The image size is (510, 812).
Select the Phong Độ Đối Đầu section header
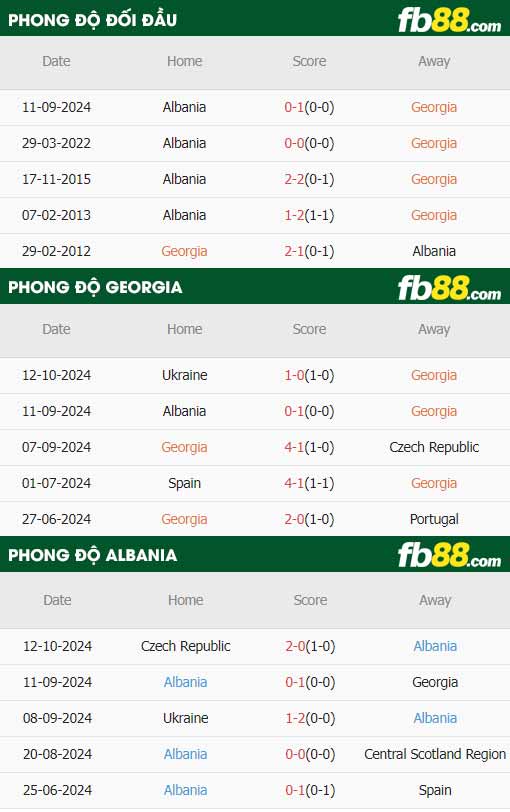click(93, 20)
